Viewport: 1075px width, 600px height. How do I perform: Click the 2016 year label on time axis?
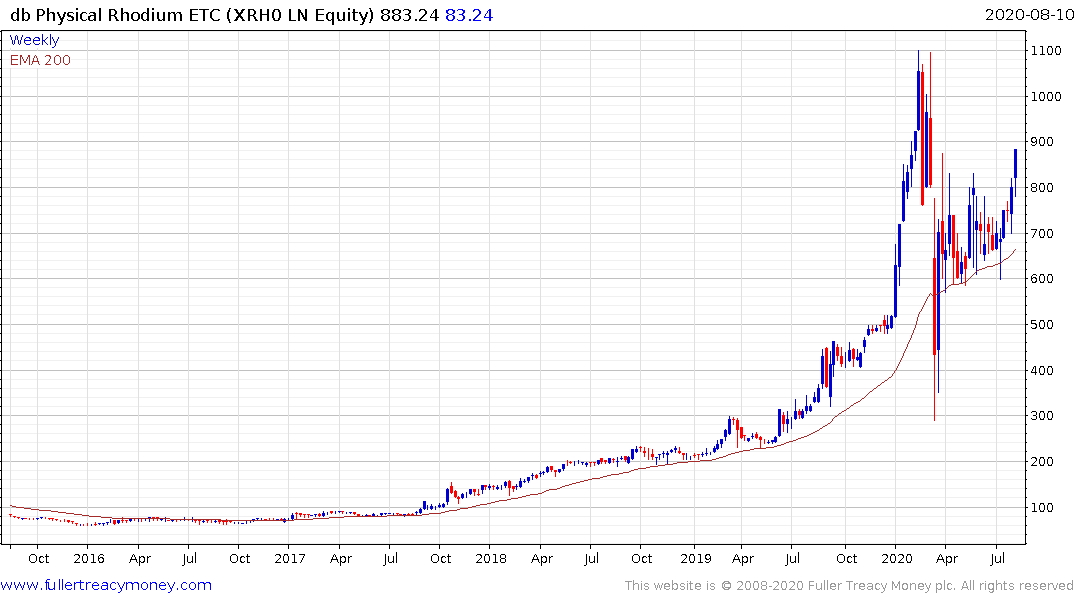point(89,559)
